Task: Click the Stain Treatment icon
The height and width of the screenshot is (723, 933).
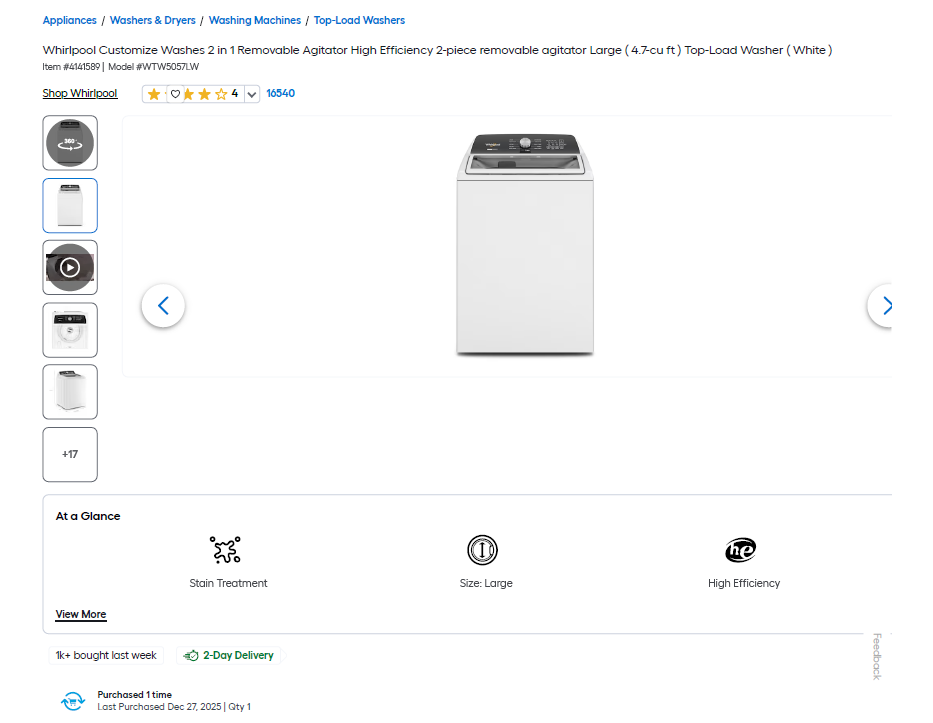Action: pos(226,550)
